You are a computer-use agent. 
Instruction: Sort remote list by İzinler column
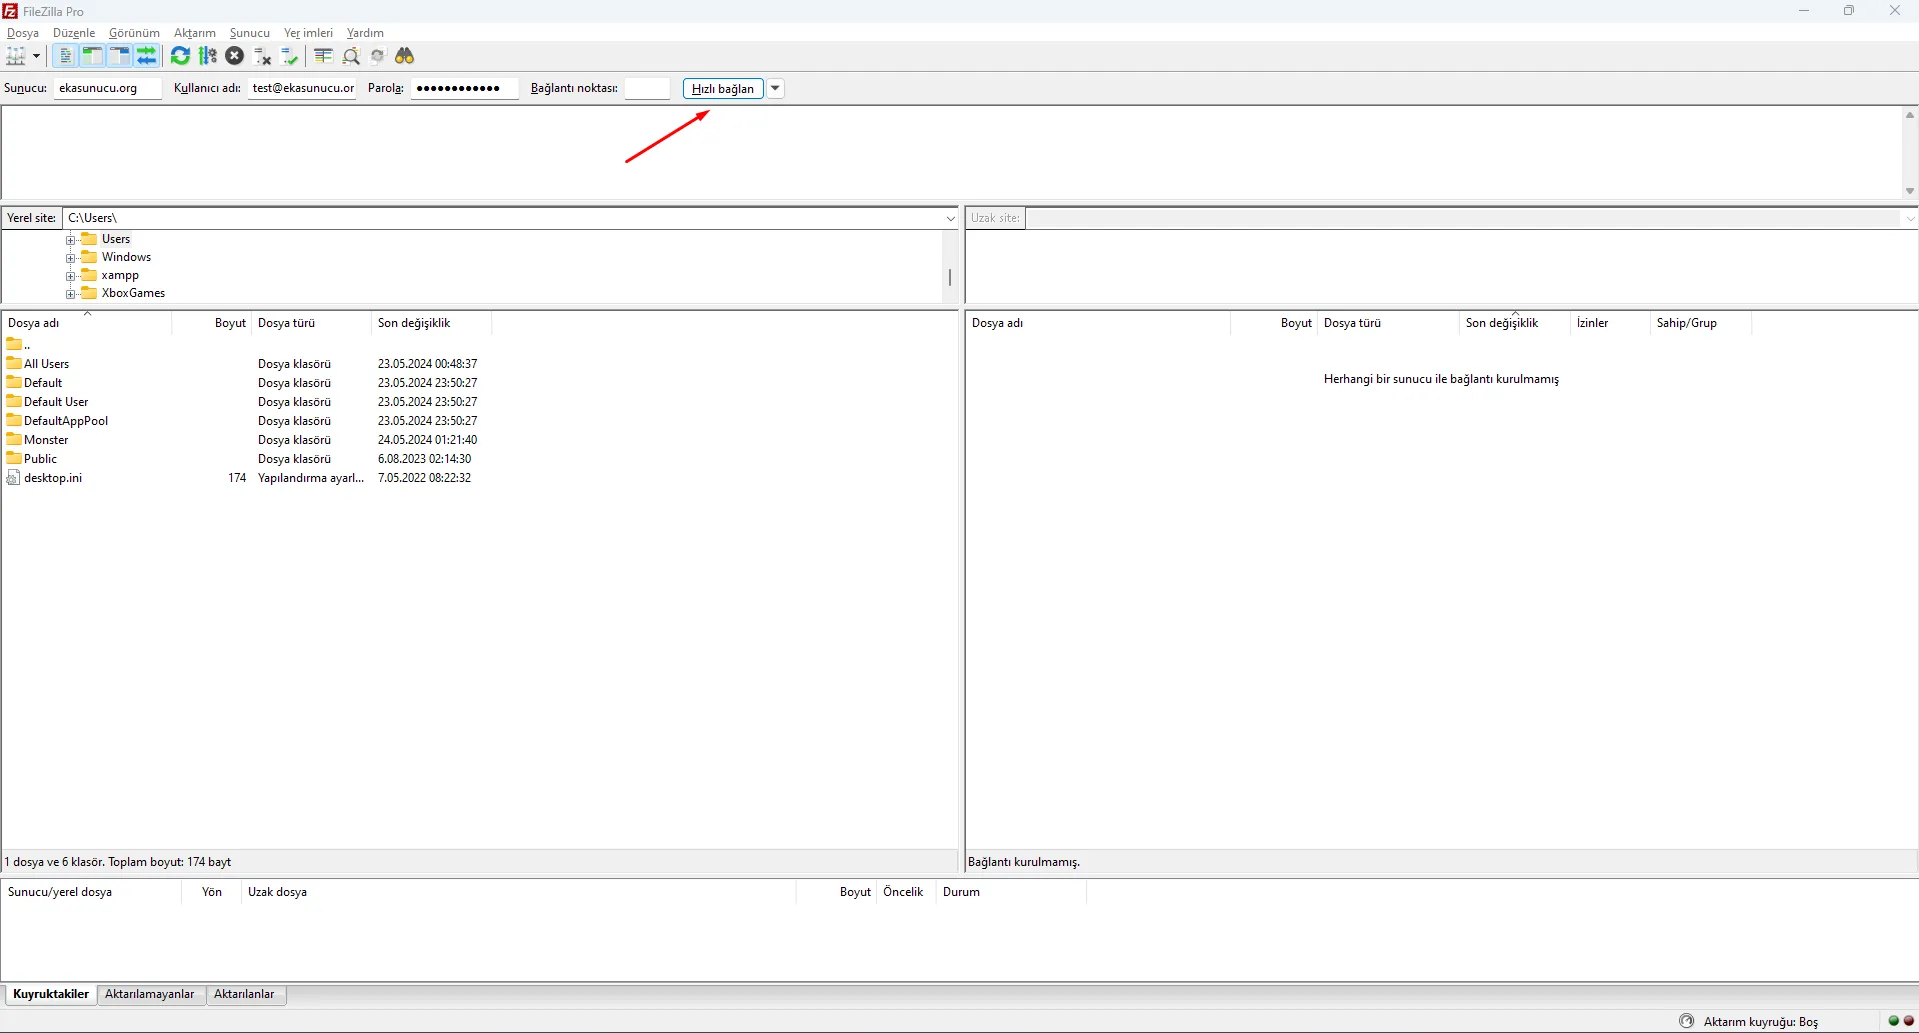pos(1610,323)
